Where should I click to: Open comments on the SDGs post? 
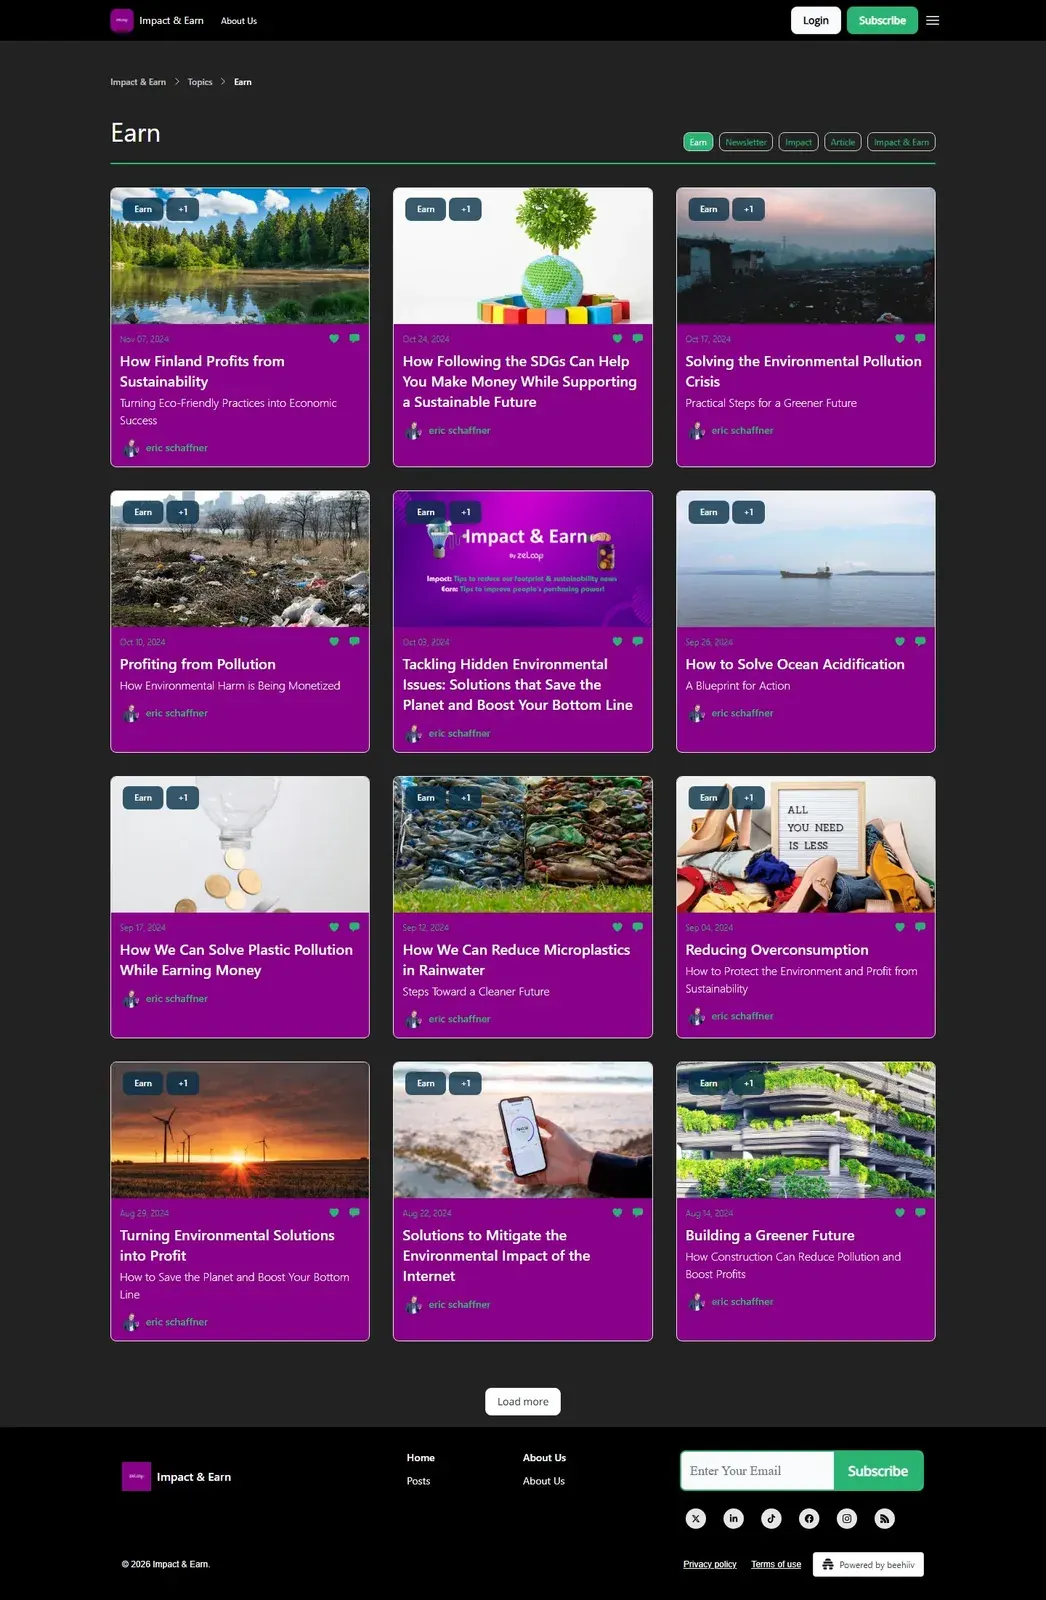(638, 339)
